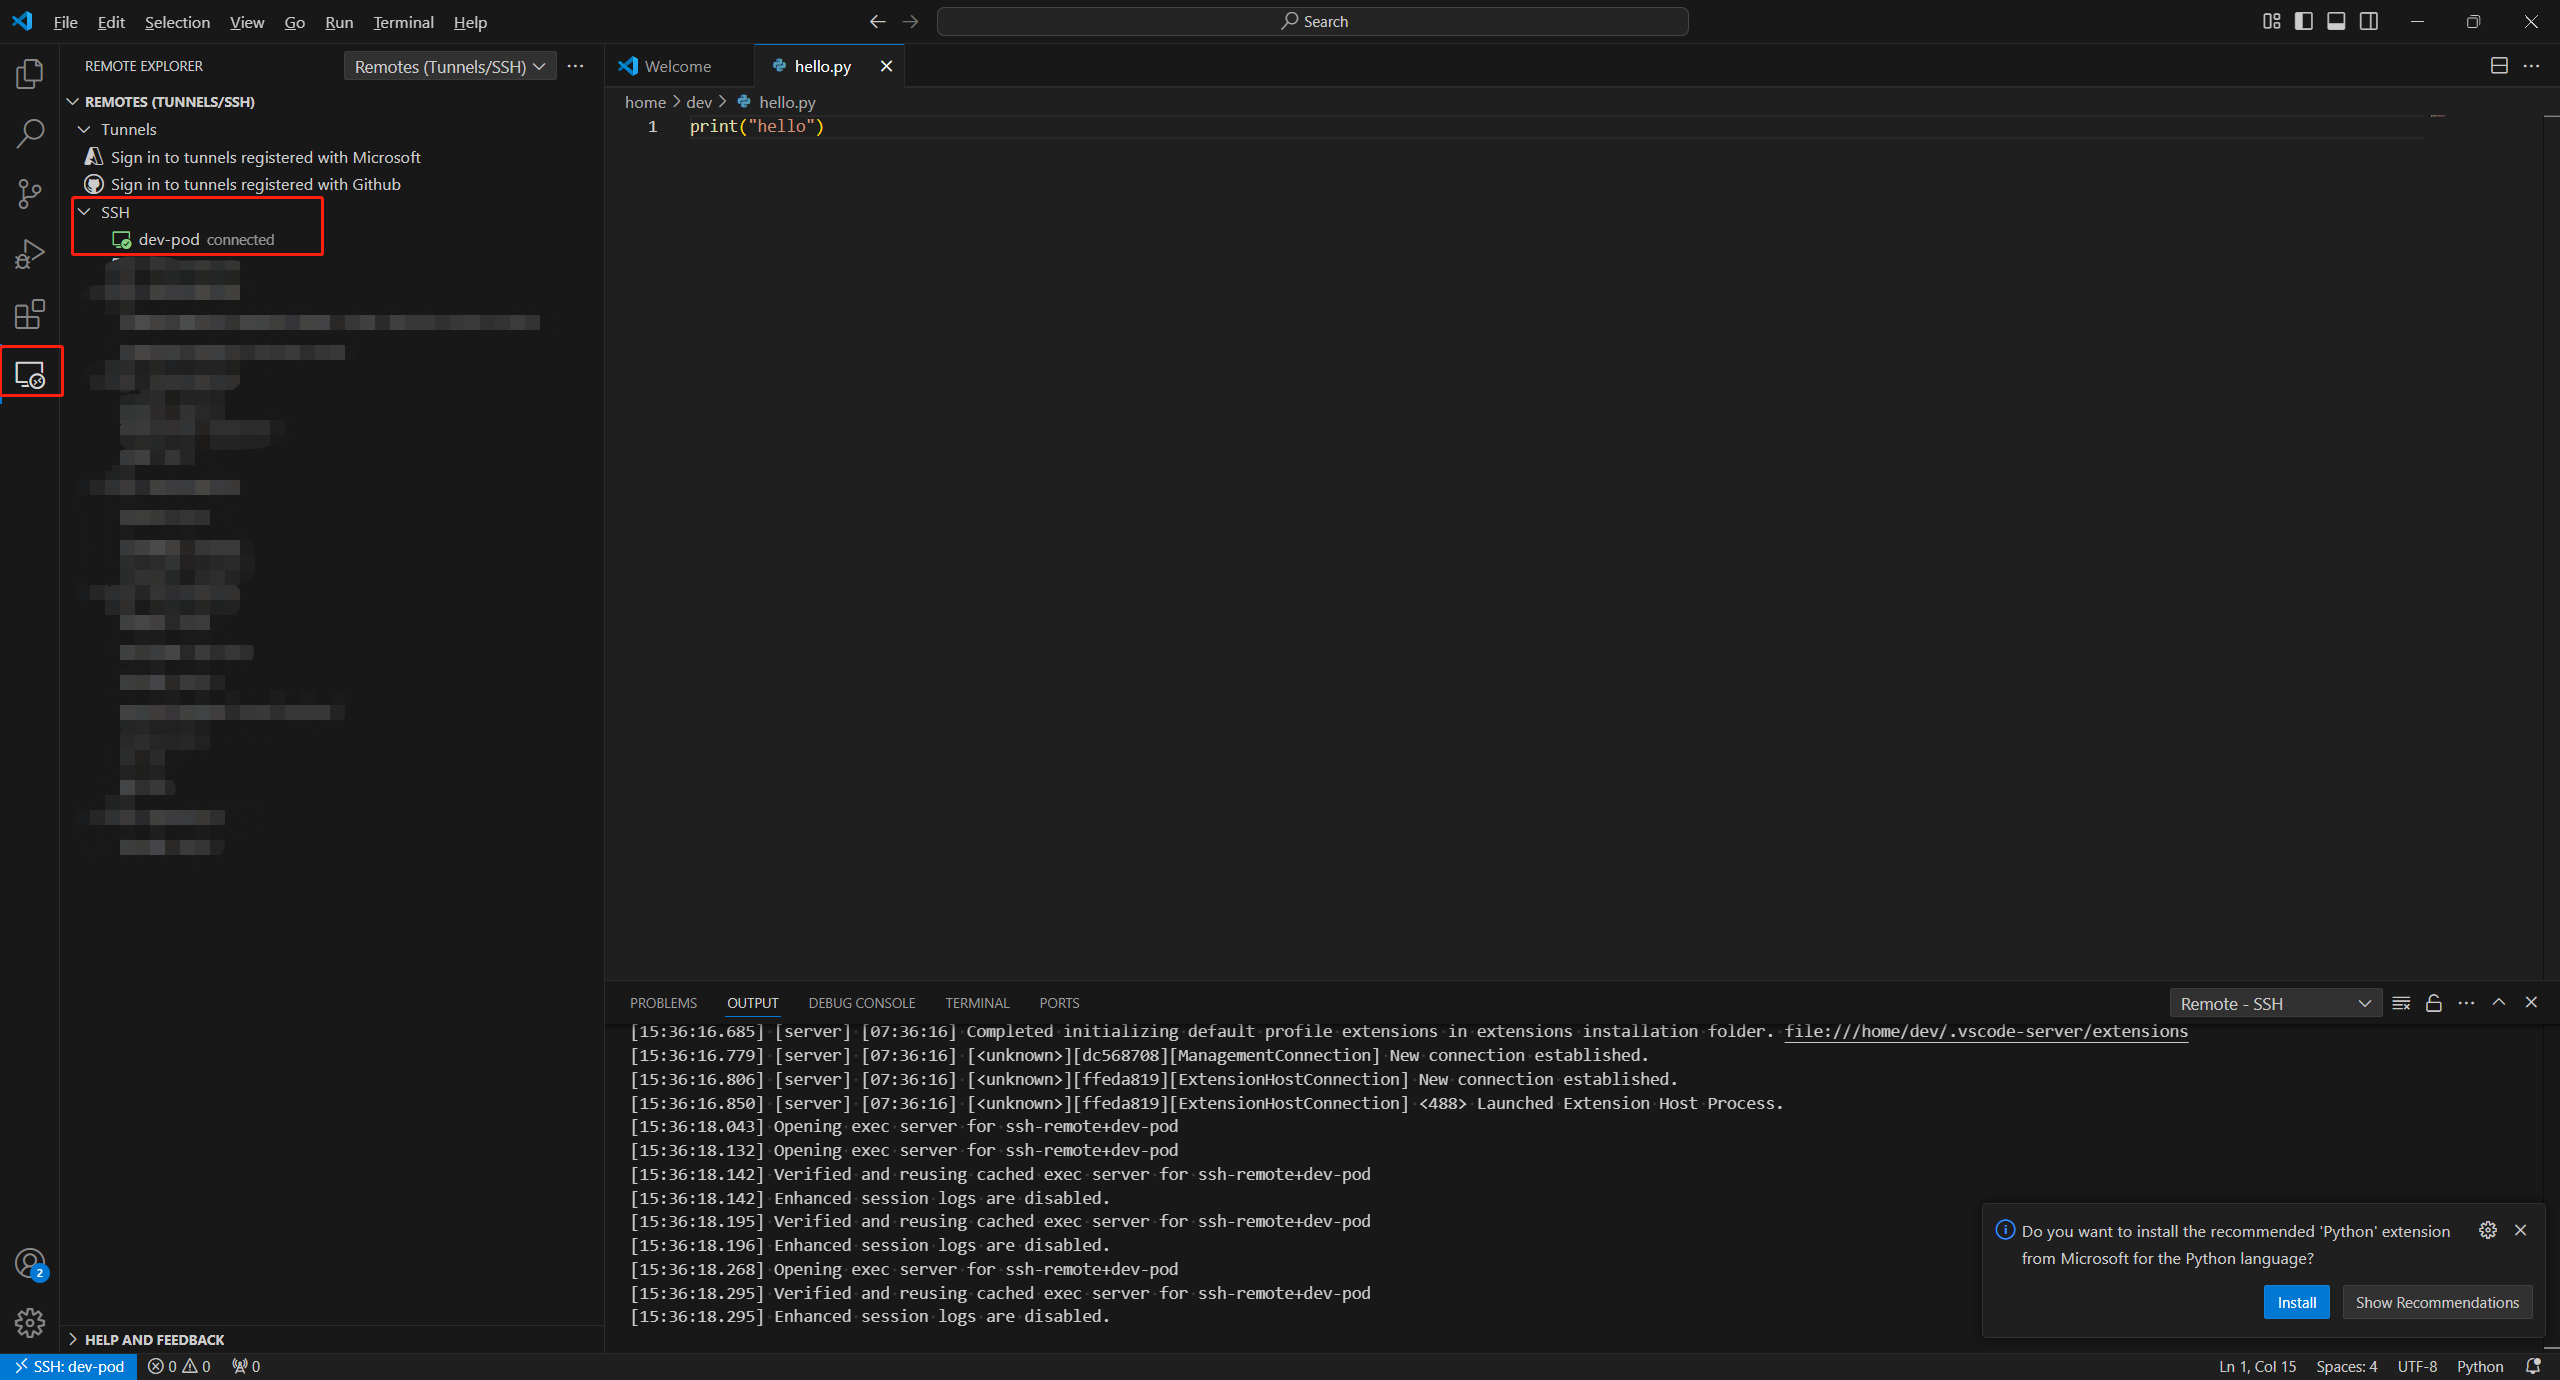Open the Remote - SSH output channel dropdown

[2275, 1003]
